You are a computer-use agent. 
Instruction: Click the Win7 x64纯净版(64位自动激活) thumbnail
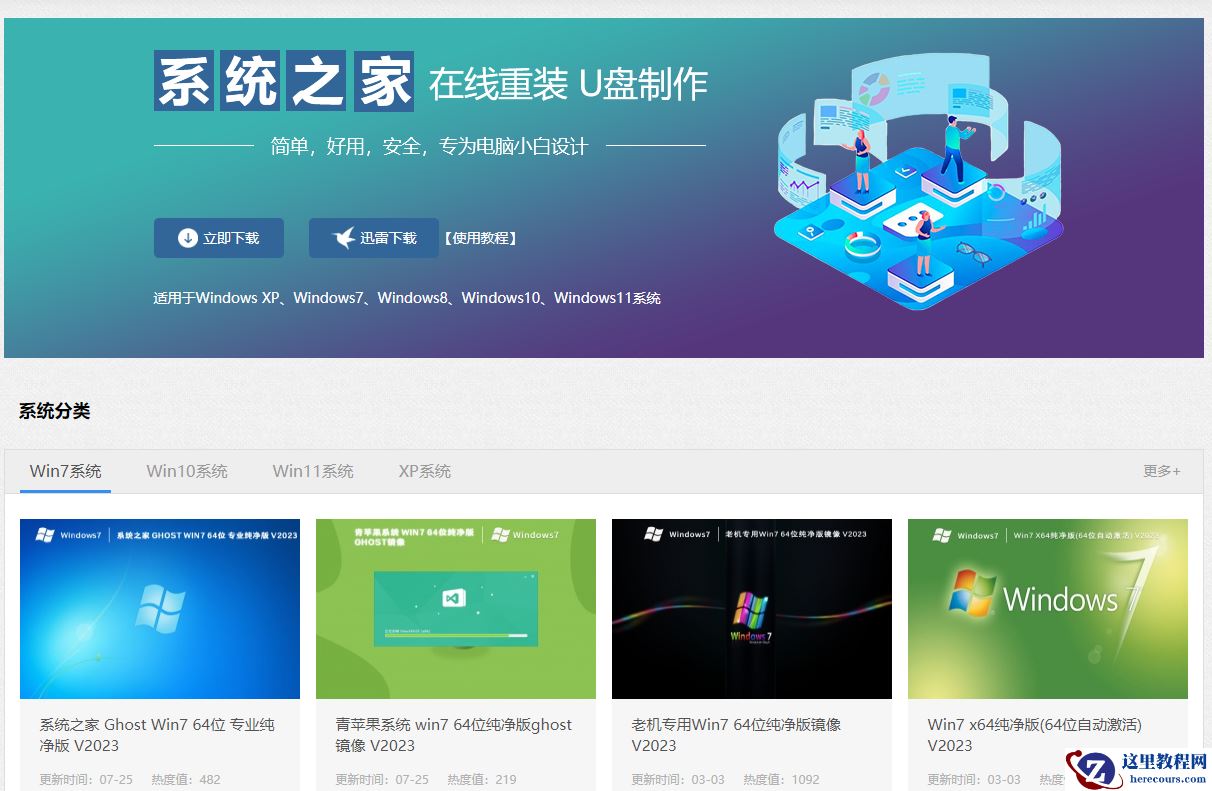click(1047, 607)
